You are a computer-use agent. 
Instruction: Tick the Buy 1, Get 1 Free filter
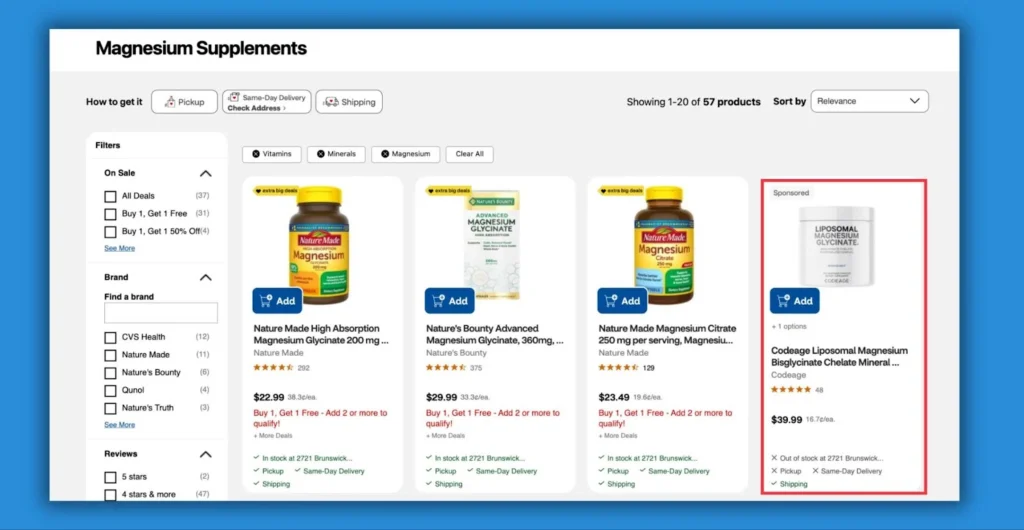(110, 214)
